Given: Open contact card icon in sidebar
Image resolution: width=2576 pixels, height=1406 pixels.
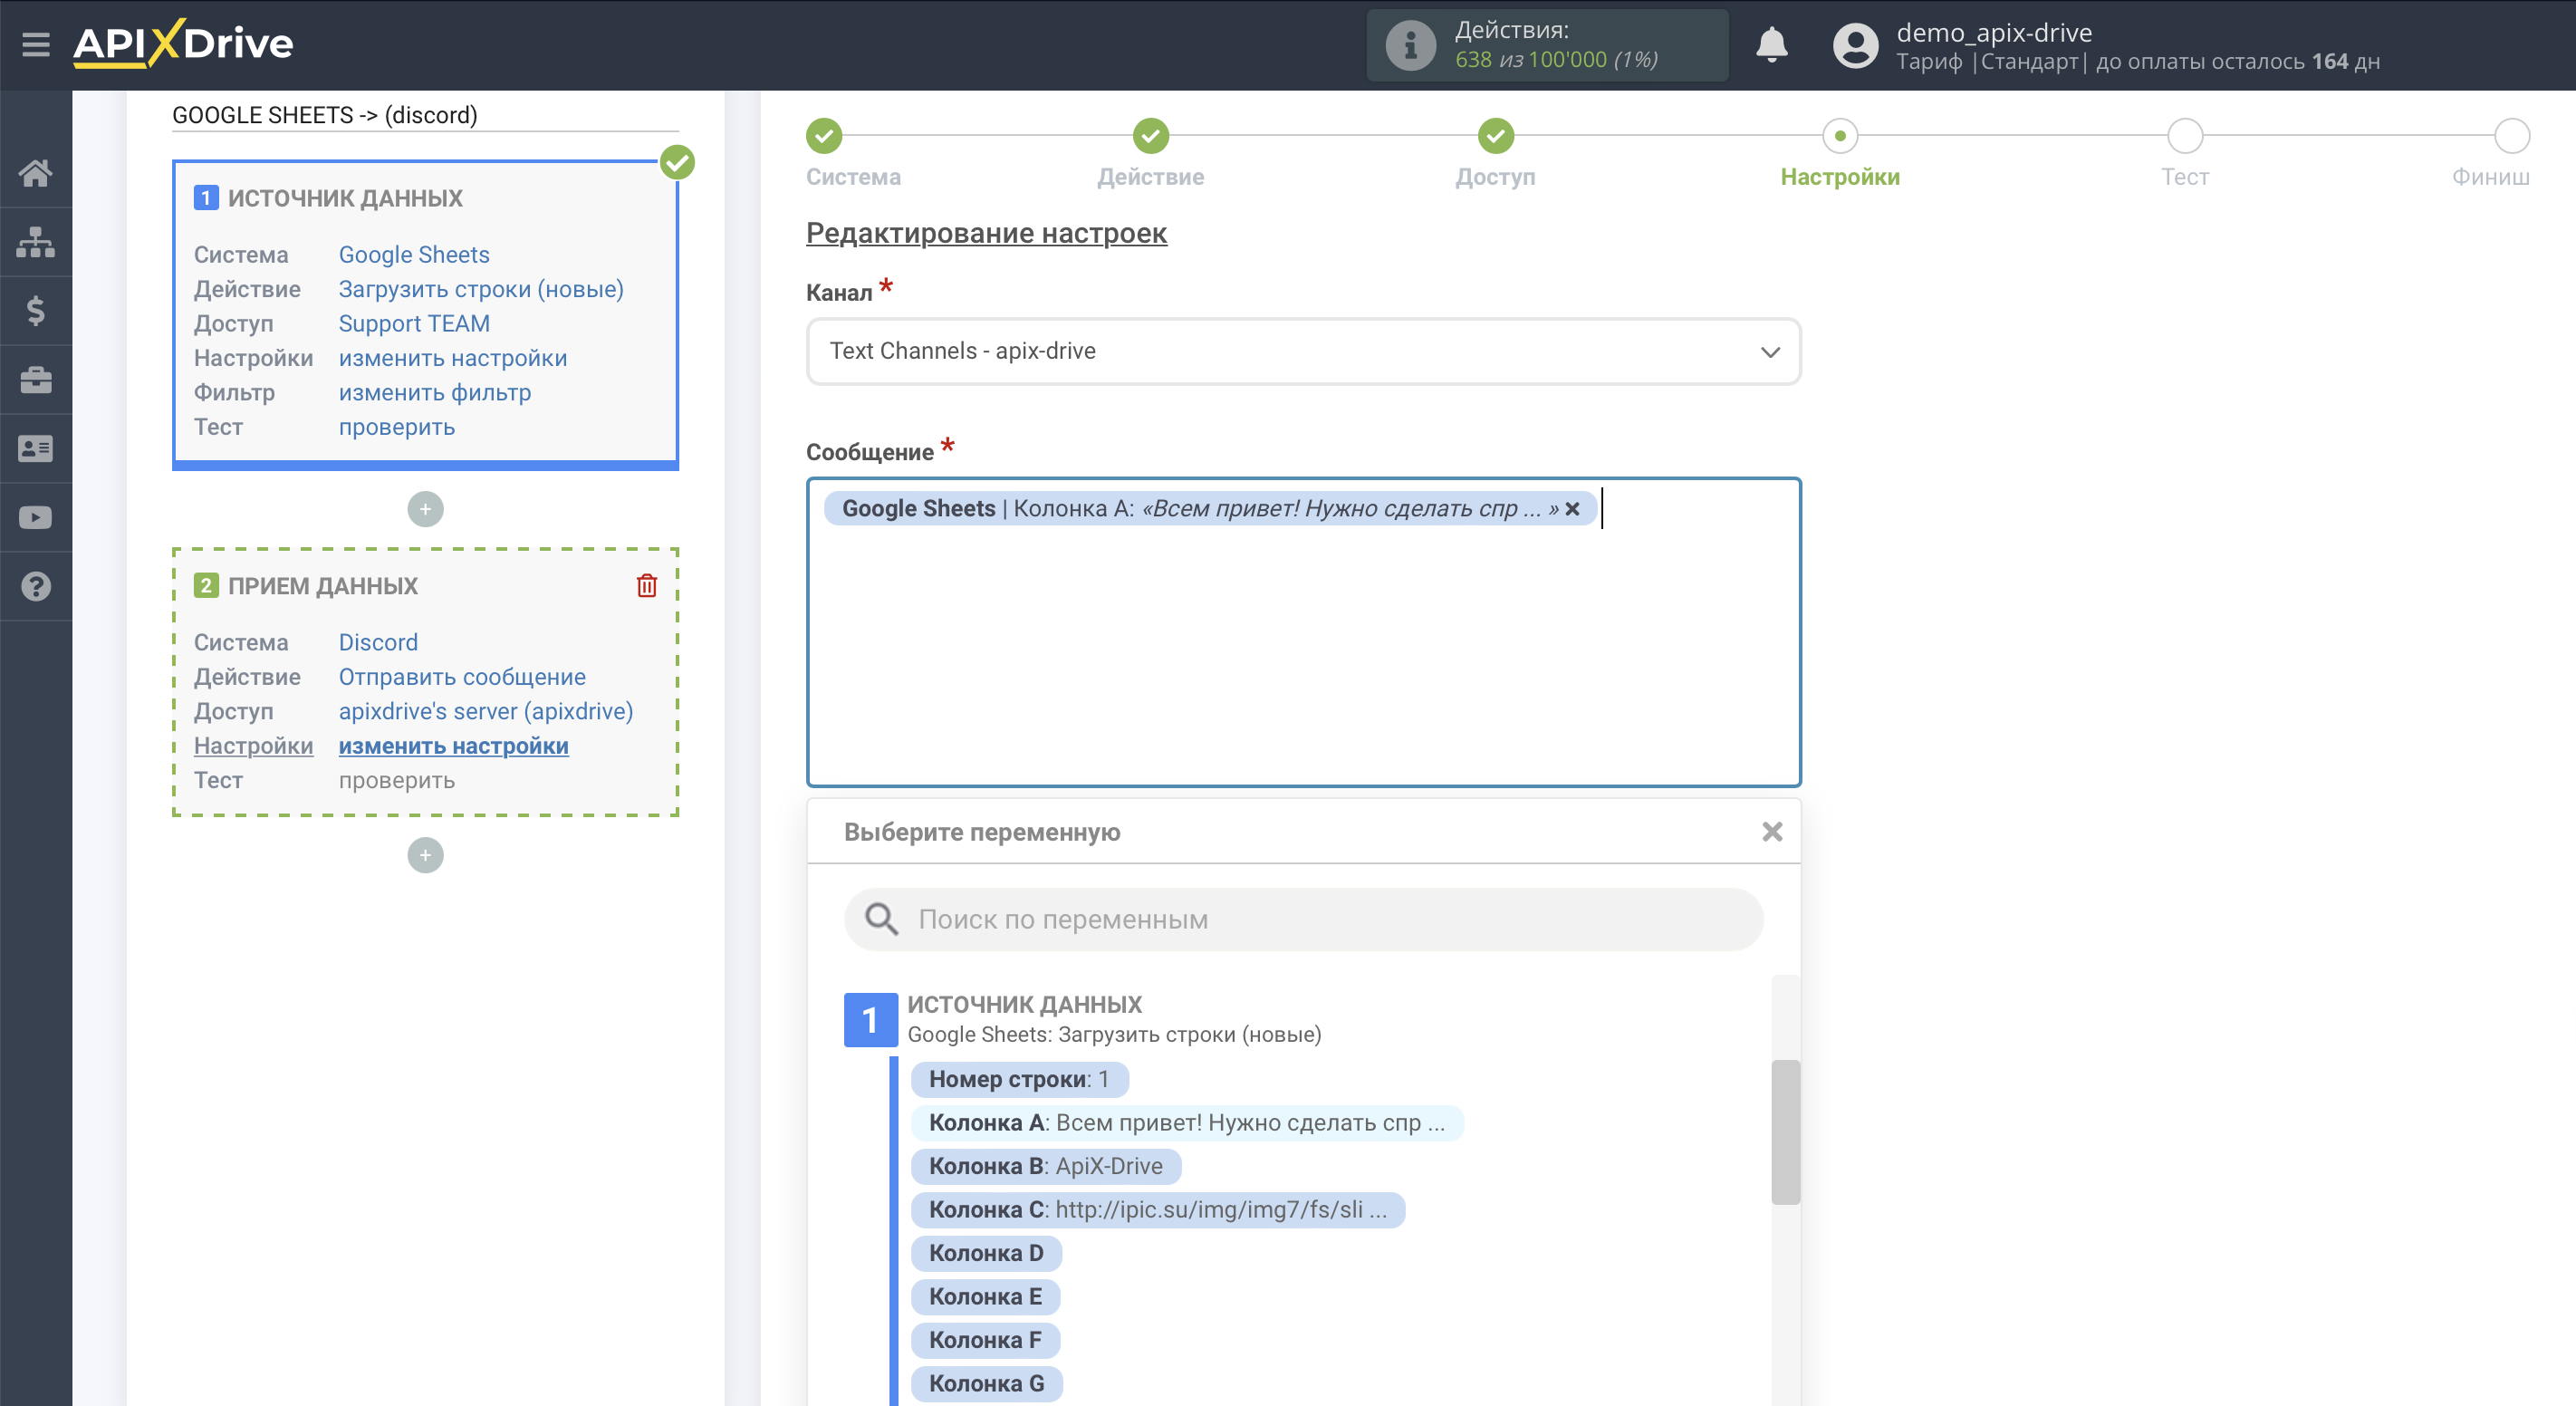Looking at the screenshot, I should pyautogui.click(x=36, y=449).
